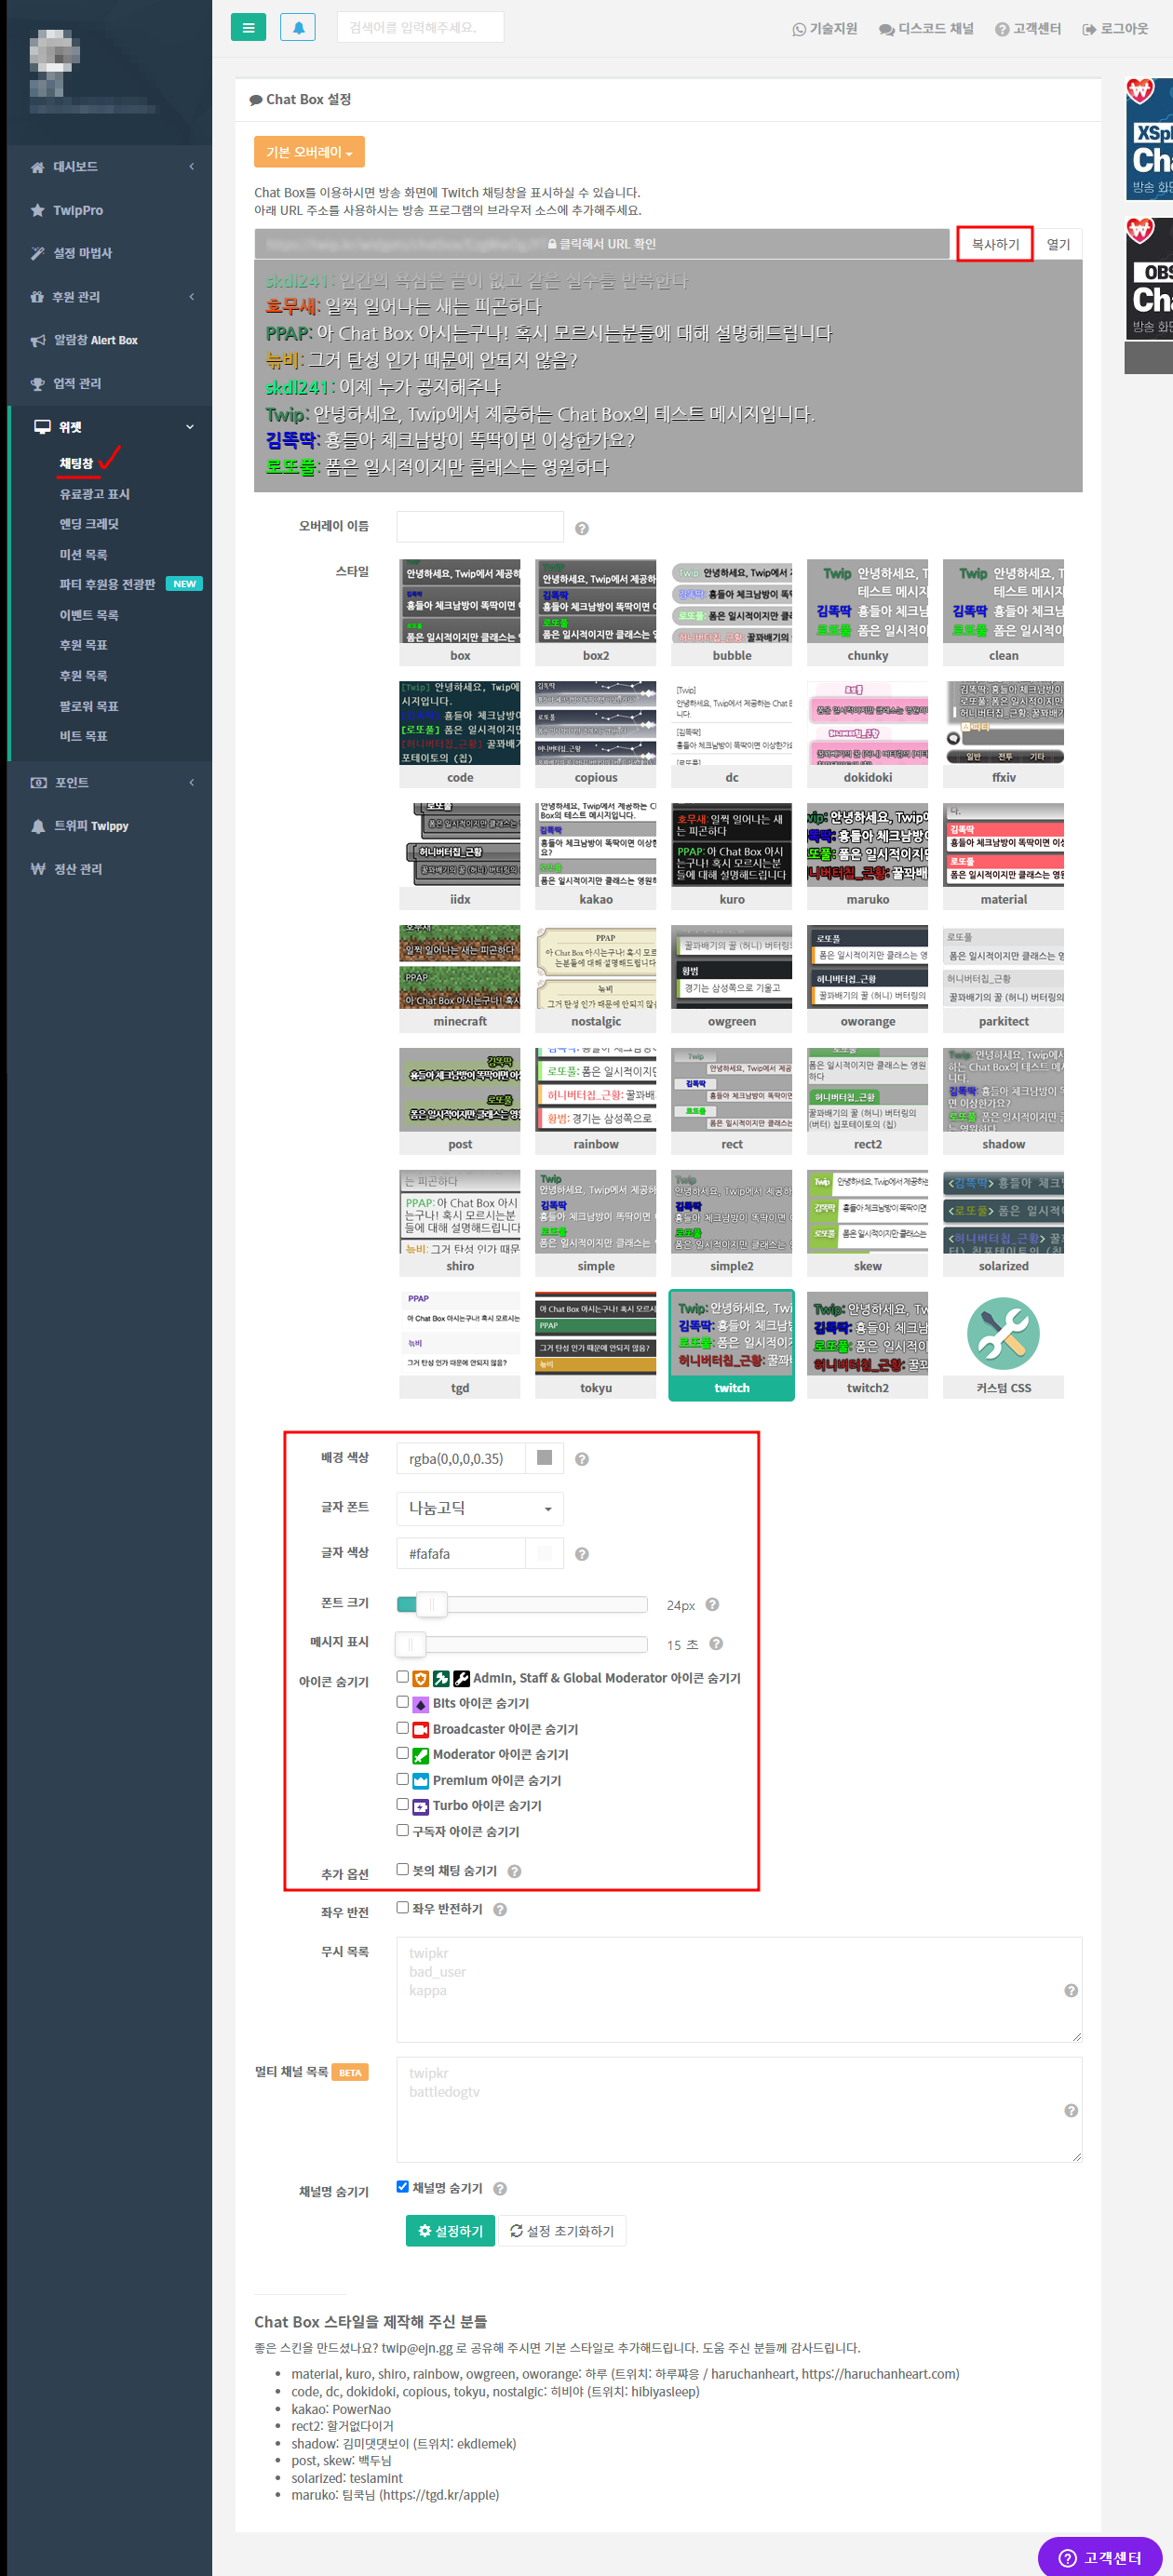This screenshot has height=2576, width=1173.
Task: Click the 열기 button
Action: coord(1057,244)
